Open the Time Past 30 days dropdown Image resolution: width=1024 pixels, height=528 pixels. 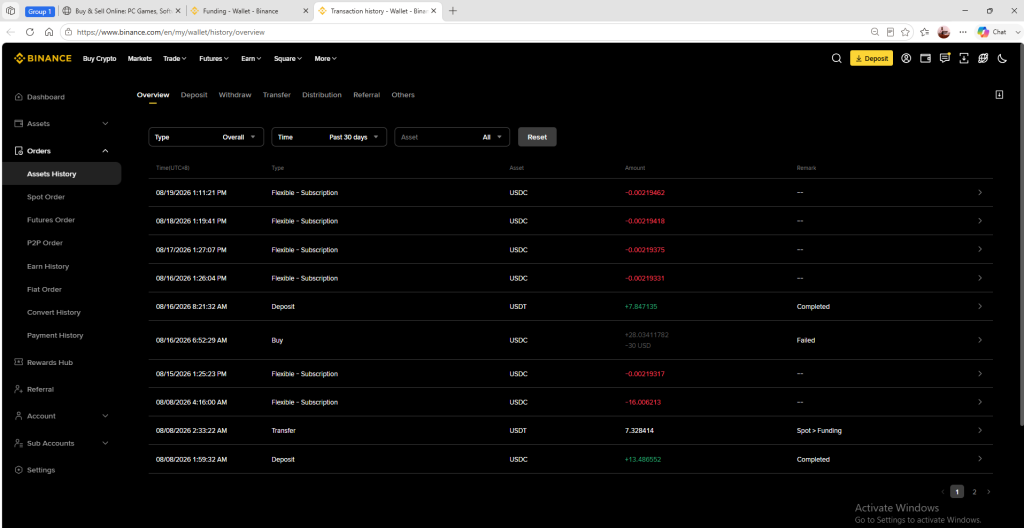click(329, 137)
